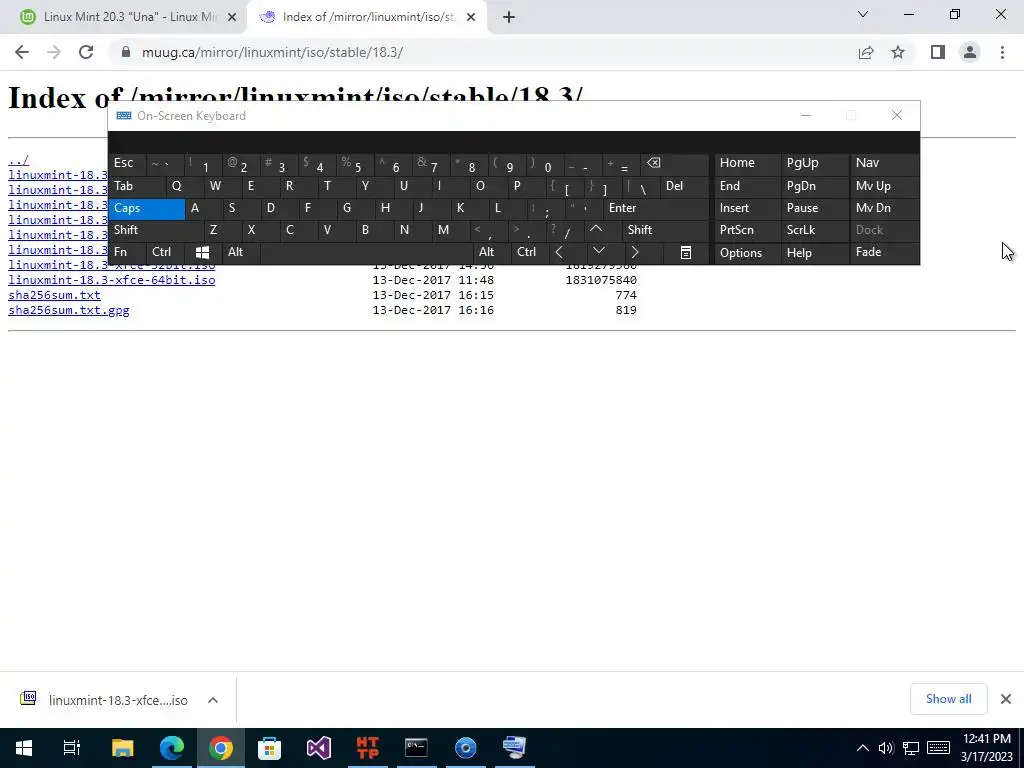Viewport: 1024px width, 768px height.
Task: Tap the Fade key
Action: tap(884, 252)
